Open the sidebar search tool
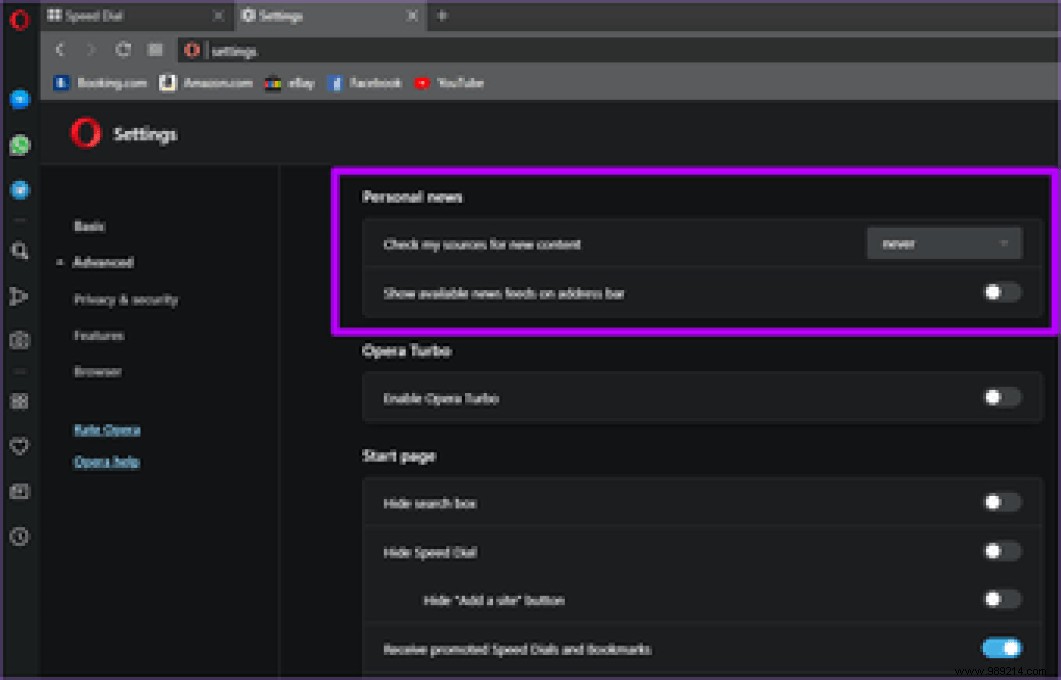 [x=19, y=251]
